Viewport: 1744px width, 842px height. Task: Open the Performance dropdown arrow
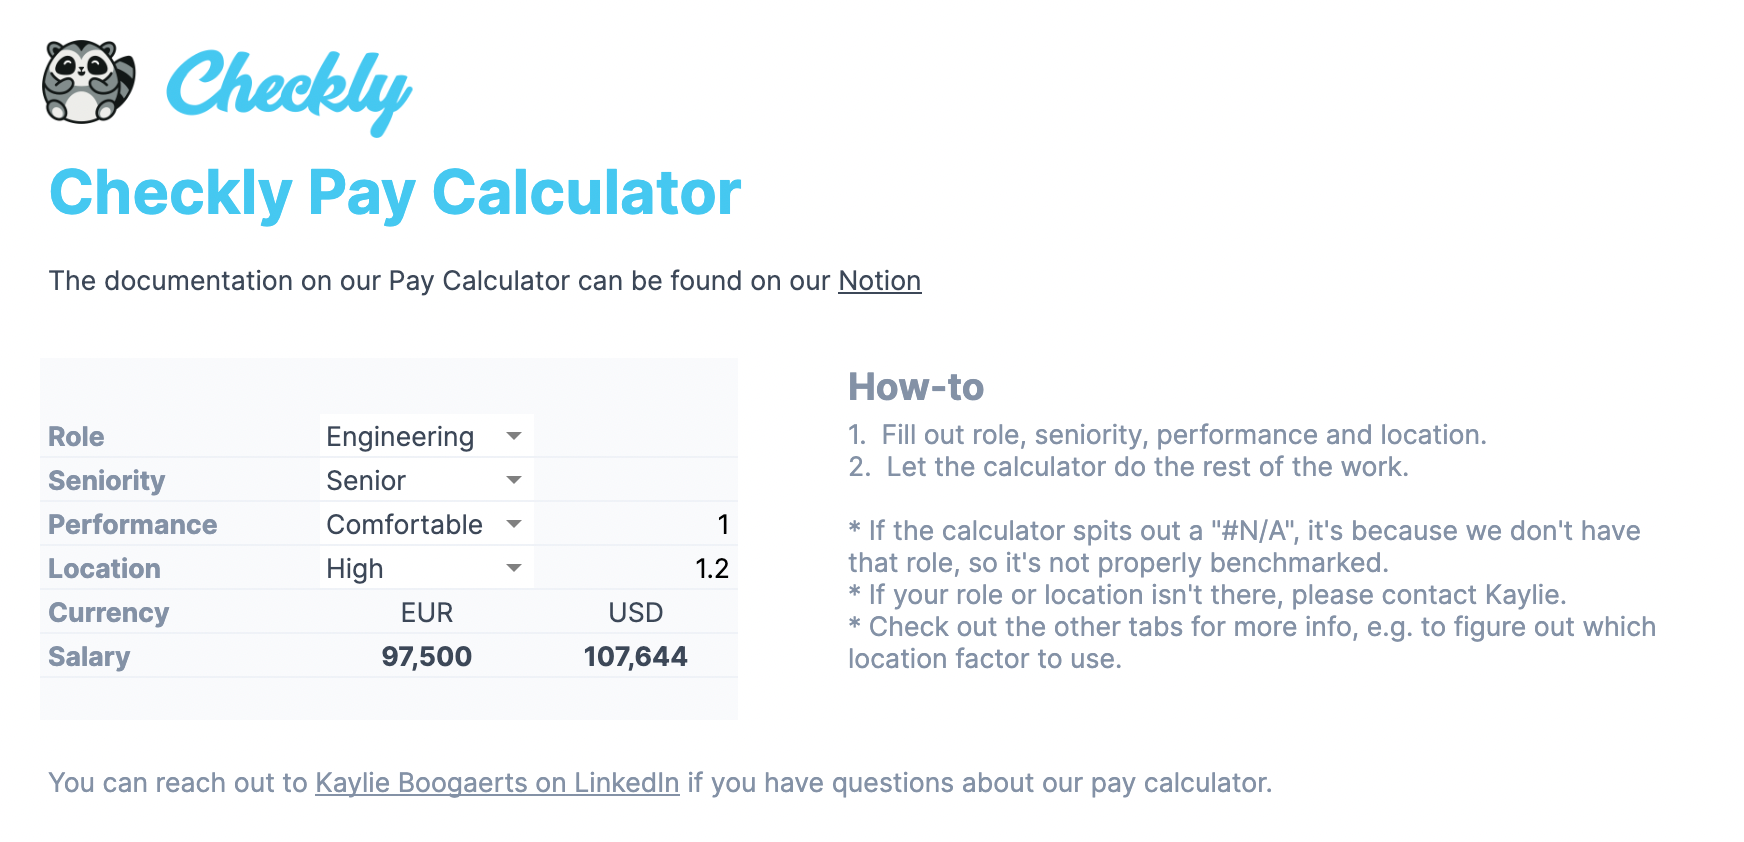pyautogui.click(x=514, y=524)
